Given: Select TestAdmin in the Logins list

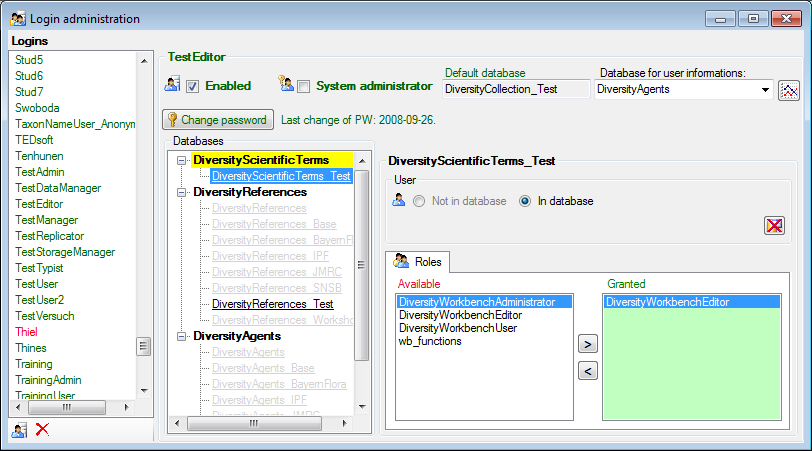Looking at the screenshot, I should pyautogui.click(x=40, y=172).
